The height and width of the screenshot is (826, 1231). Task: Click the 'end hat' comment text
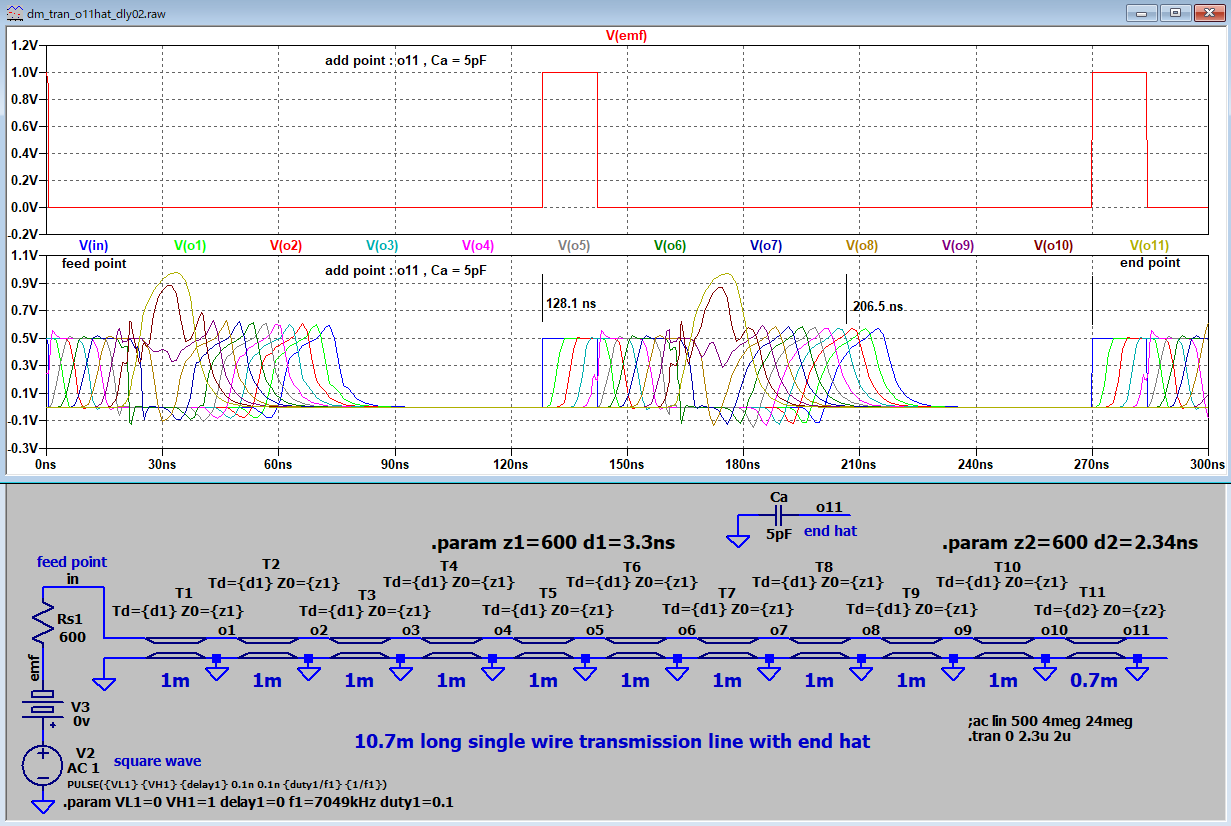pyautogui.click(x=831, y=531)
